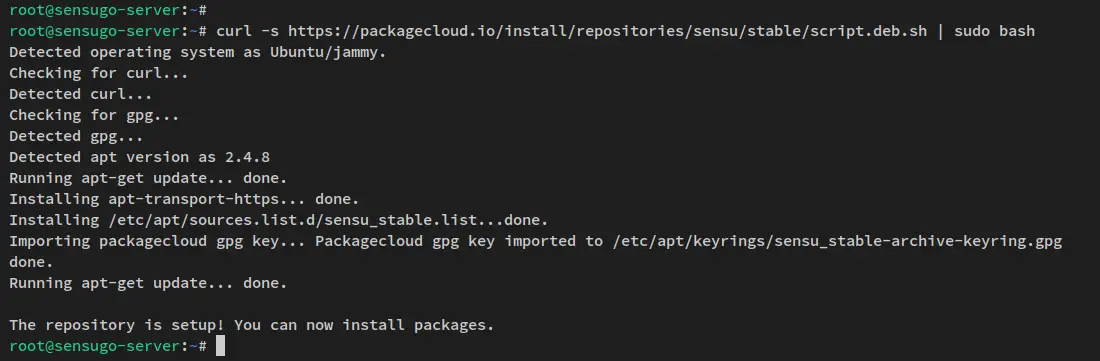Screen dimensions: 1100x361
Task: Click the 'Detected gpg...' output line
Action: pos(76,136)
